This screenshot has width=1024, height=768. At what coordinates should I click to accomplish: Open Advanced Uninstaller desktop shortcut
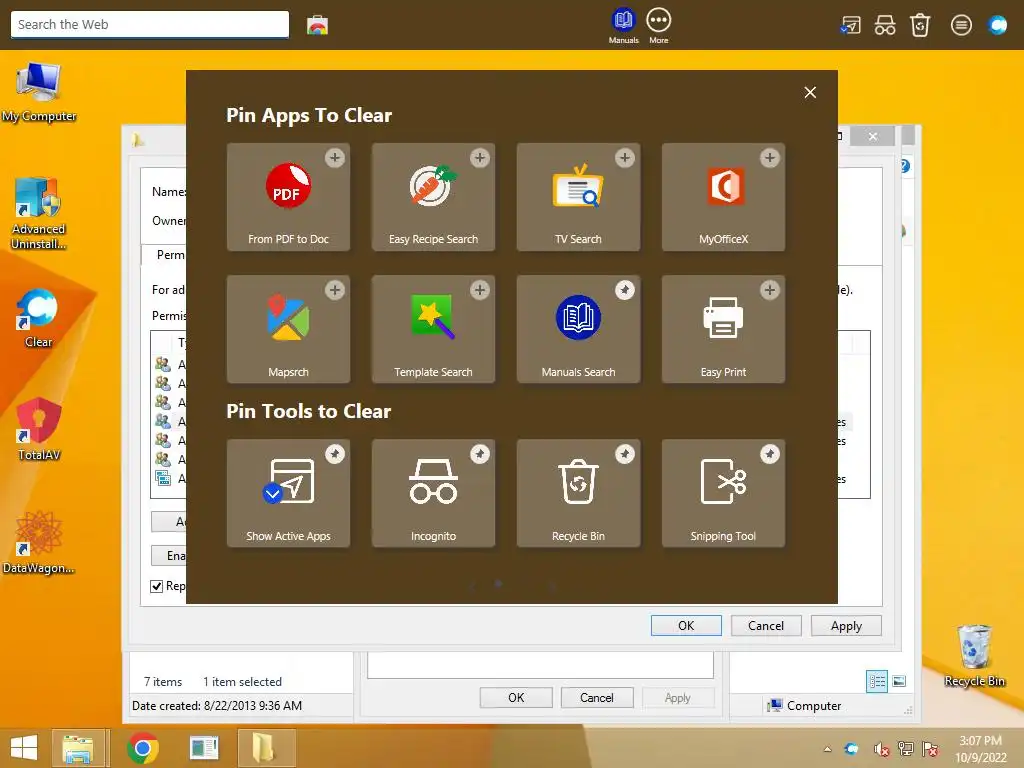[39, 213]
